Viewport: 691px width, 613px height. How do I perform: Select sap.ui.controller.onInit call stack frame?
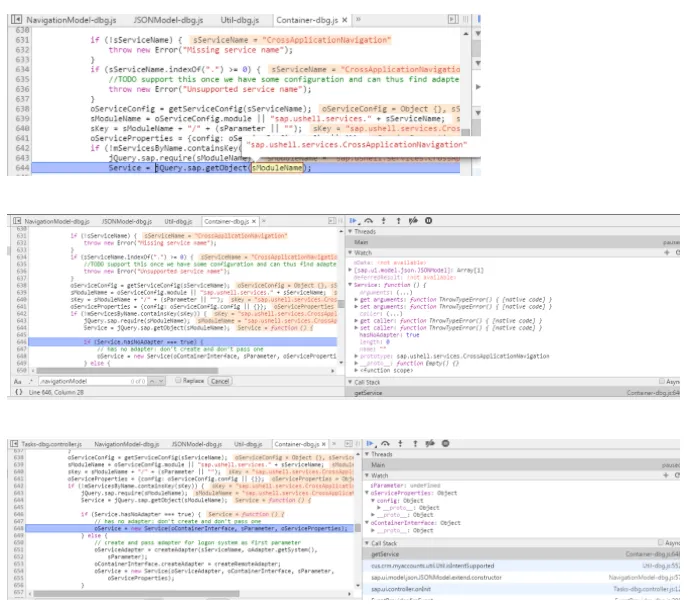click(521, 589)
